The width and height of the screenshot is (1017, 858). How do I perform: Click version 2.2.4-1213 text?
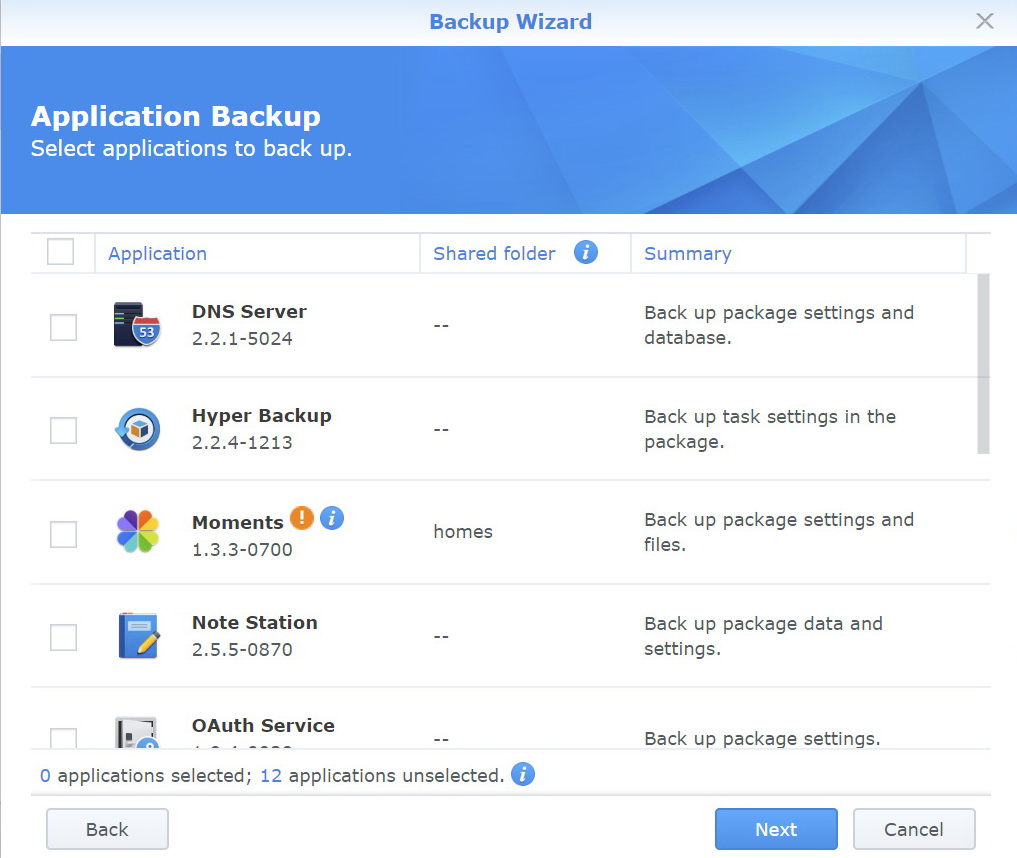tap(242, 442)
